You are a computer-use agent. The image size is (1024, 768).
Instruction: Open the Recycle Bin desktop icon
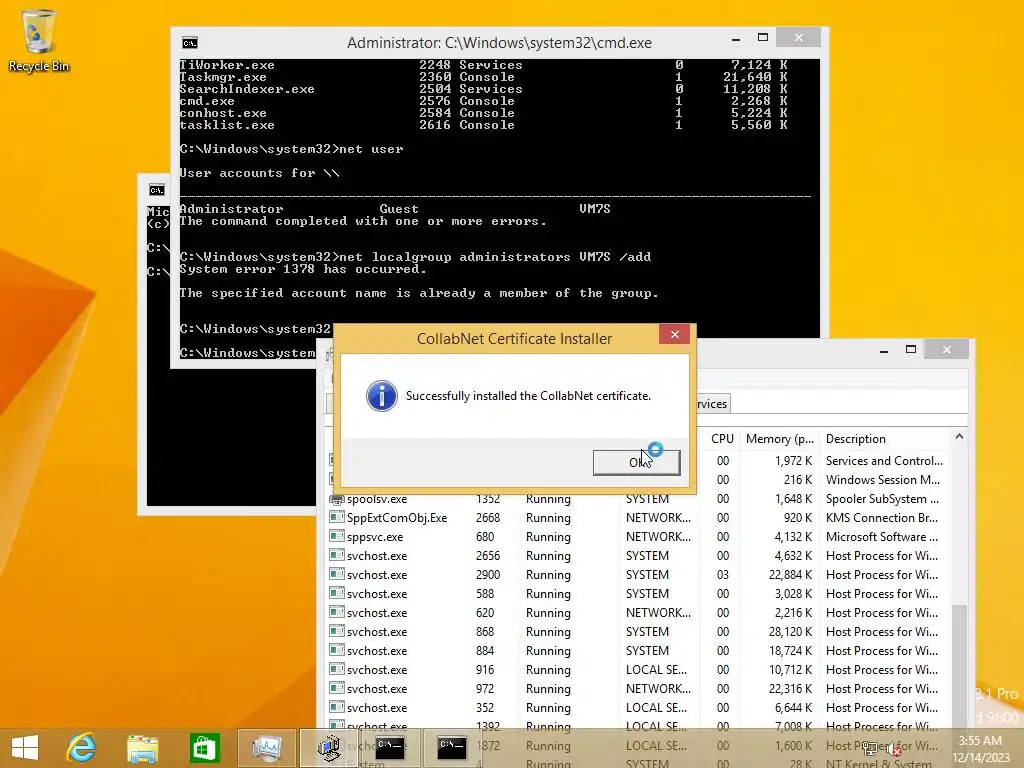[x=39, y=40]
